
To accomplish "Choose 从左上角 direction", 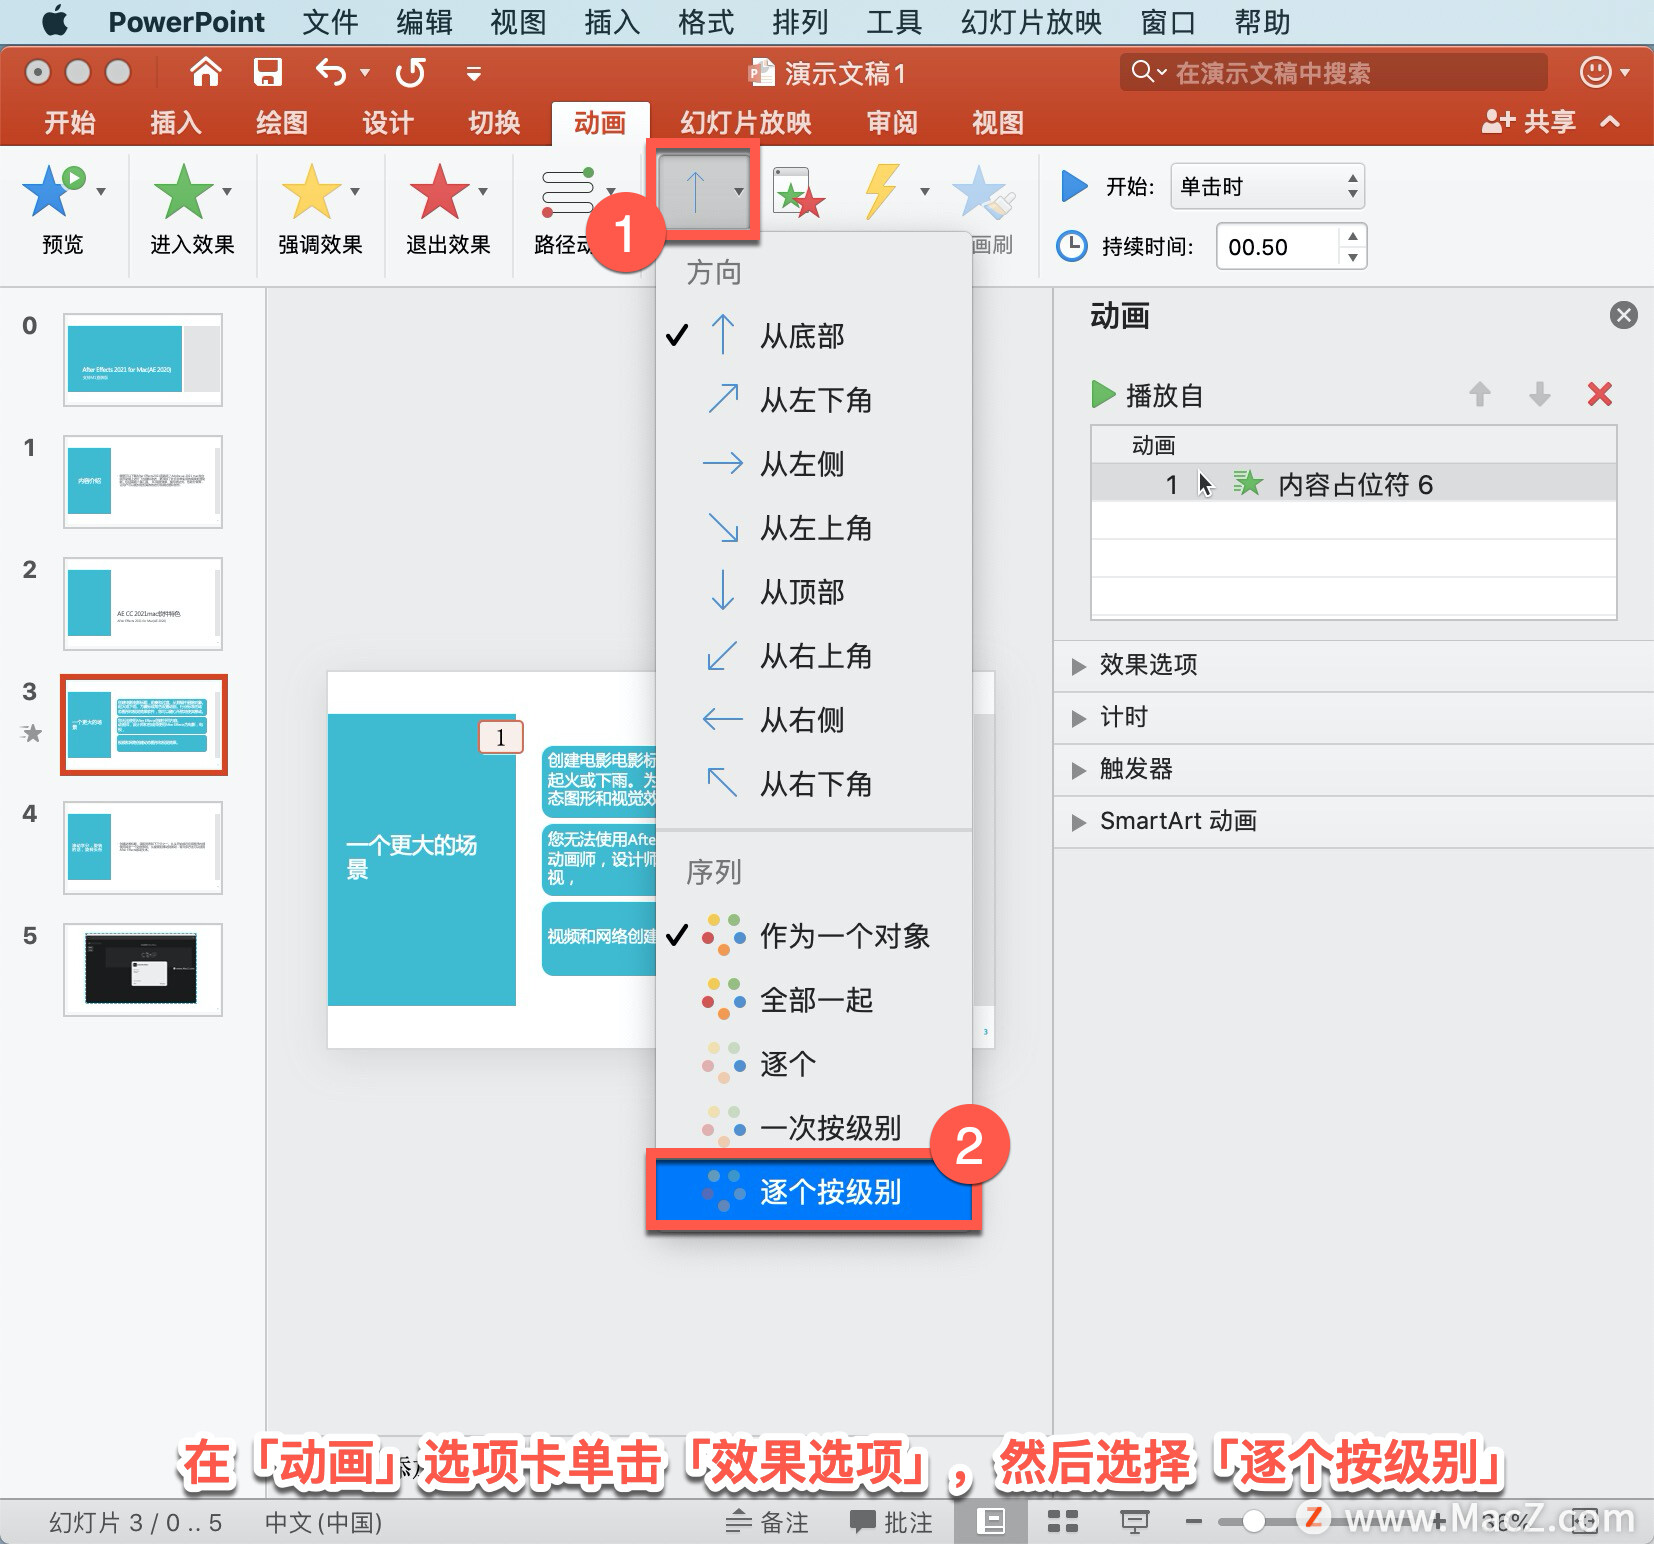I will point(814,528).
